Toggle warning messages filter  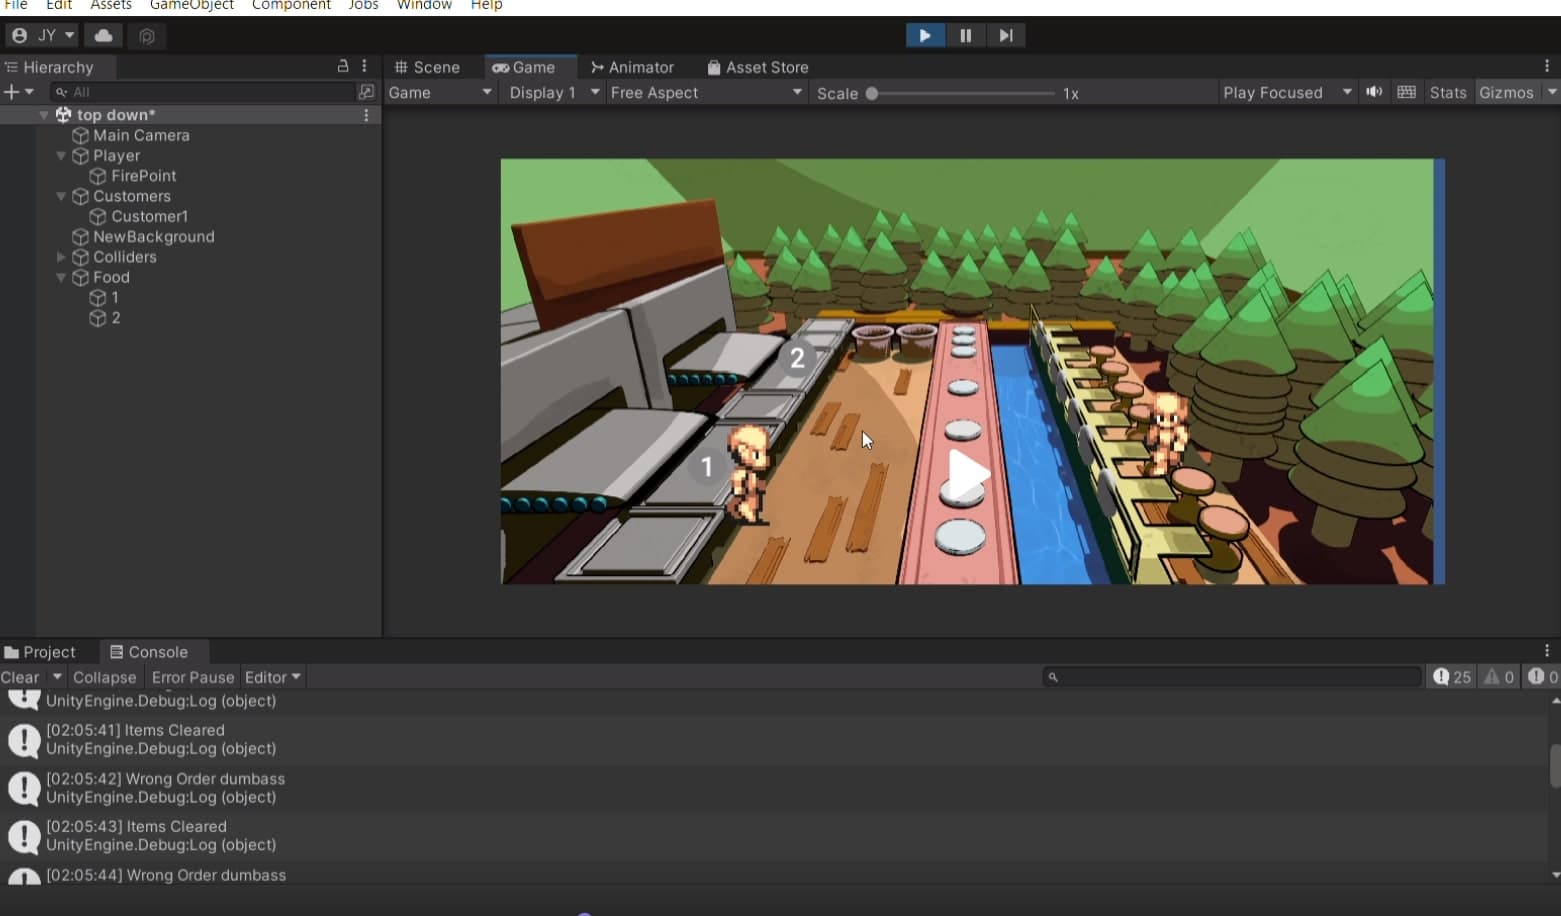[x=1498, y=677]
